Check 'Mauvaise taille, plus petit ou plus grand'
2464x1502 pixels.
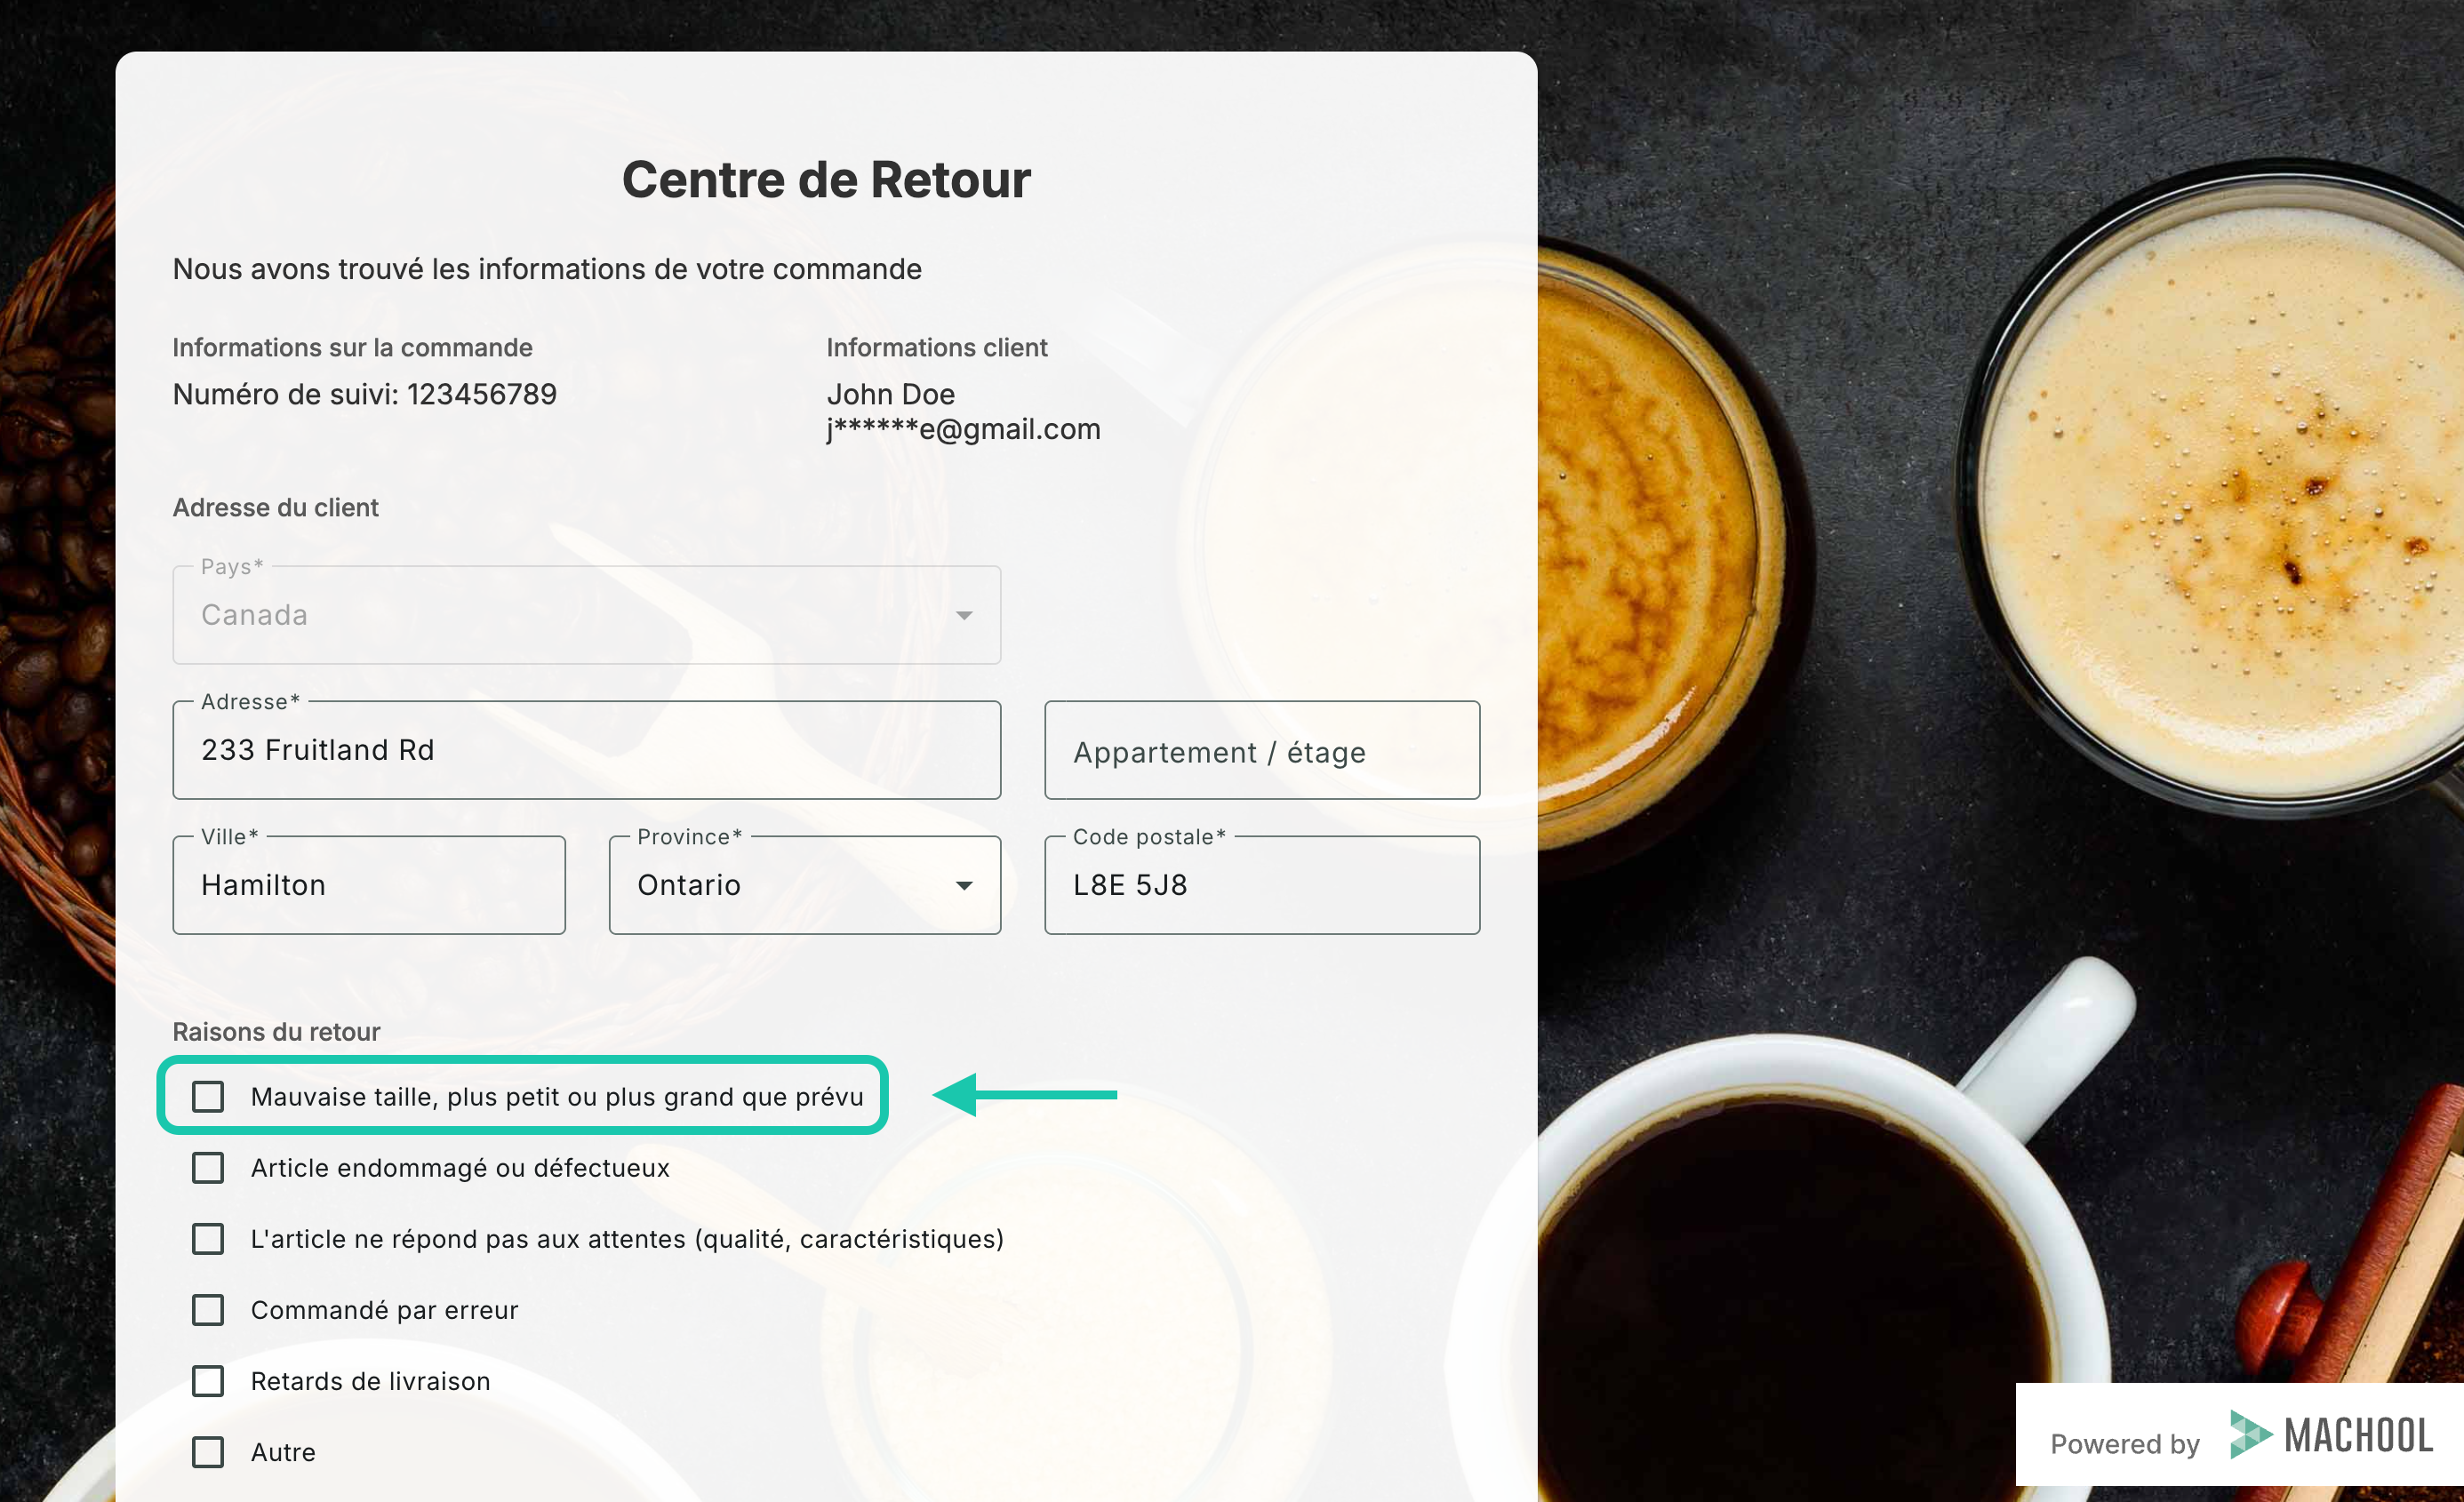(x=208, y=1096)
